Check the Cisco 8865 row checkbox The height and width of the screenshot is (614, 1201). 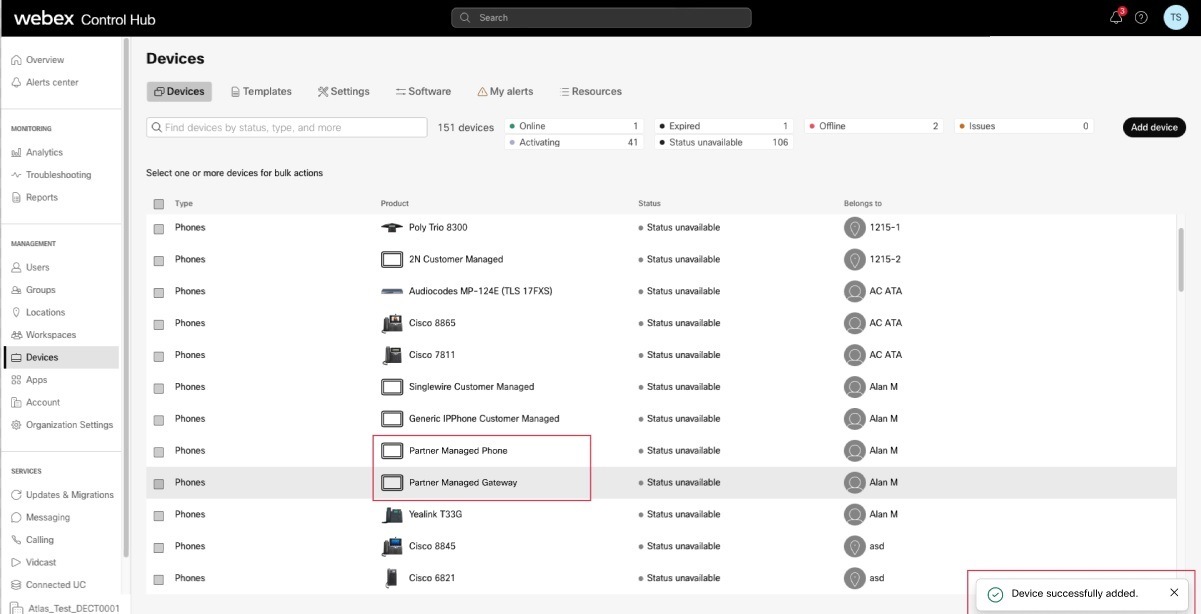point(158,323)
